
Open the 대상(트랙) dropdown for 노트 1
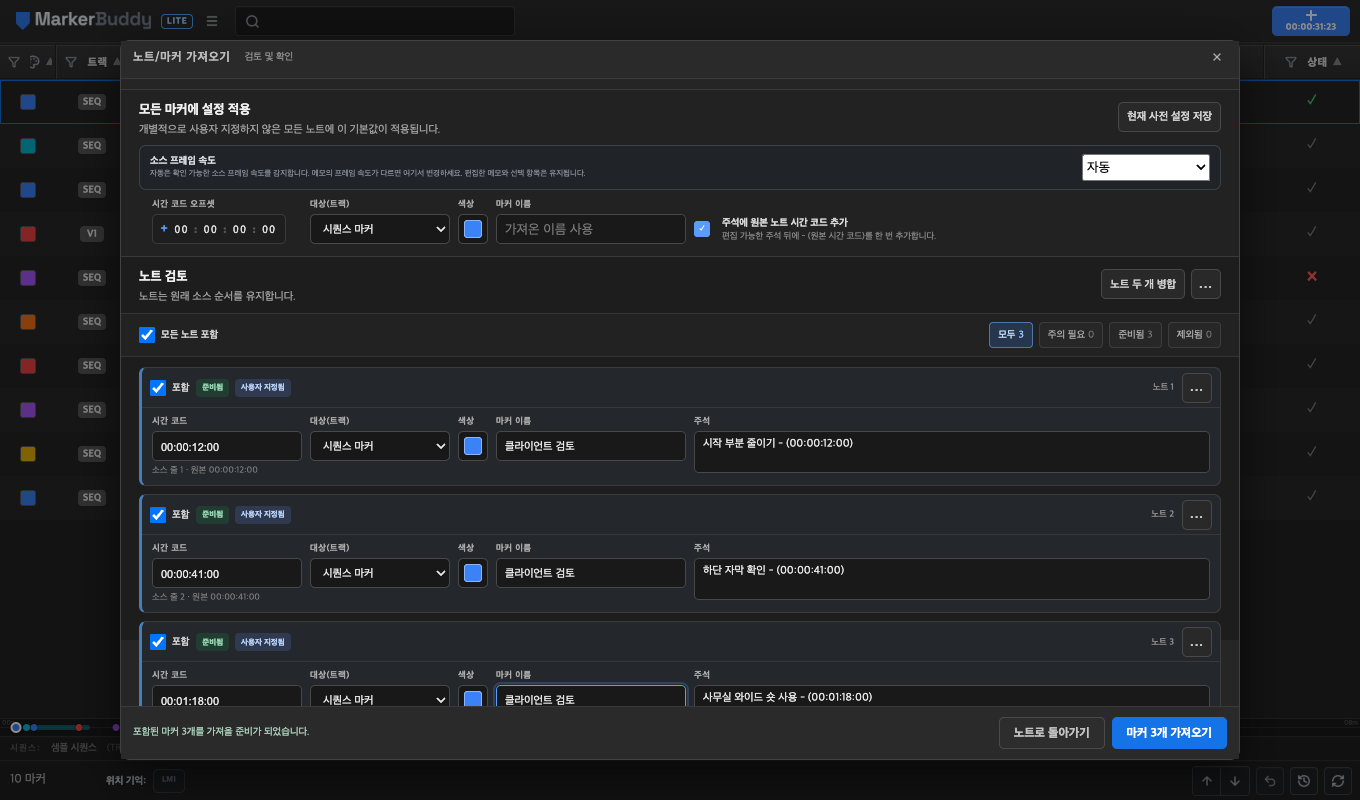click(x=380, y=446)
